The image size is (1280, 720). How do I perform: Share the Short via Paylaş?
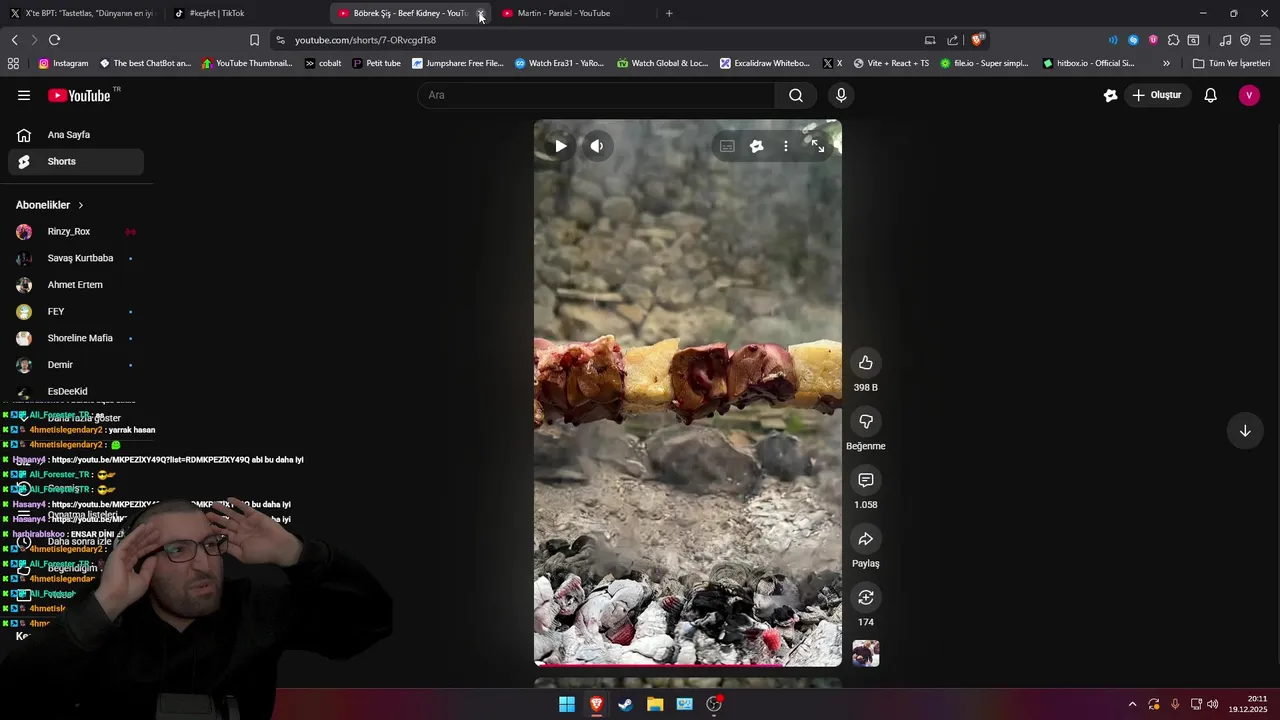click(x=866, y=539)
